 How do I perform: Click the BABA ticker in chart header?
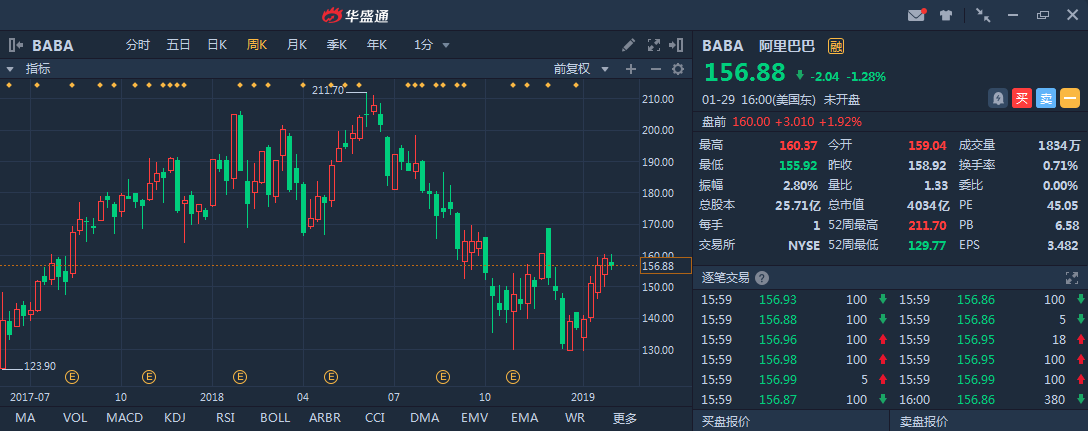pos(53,46)
